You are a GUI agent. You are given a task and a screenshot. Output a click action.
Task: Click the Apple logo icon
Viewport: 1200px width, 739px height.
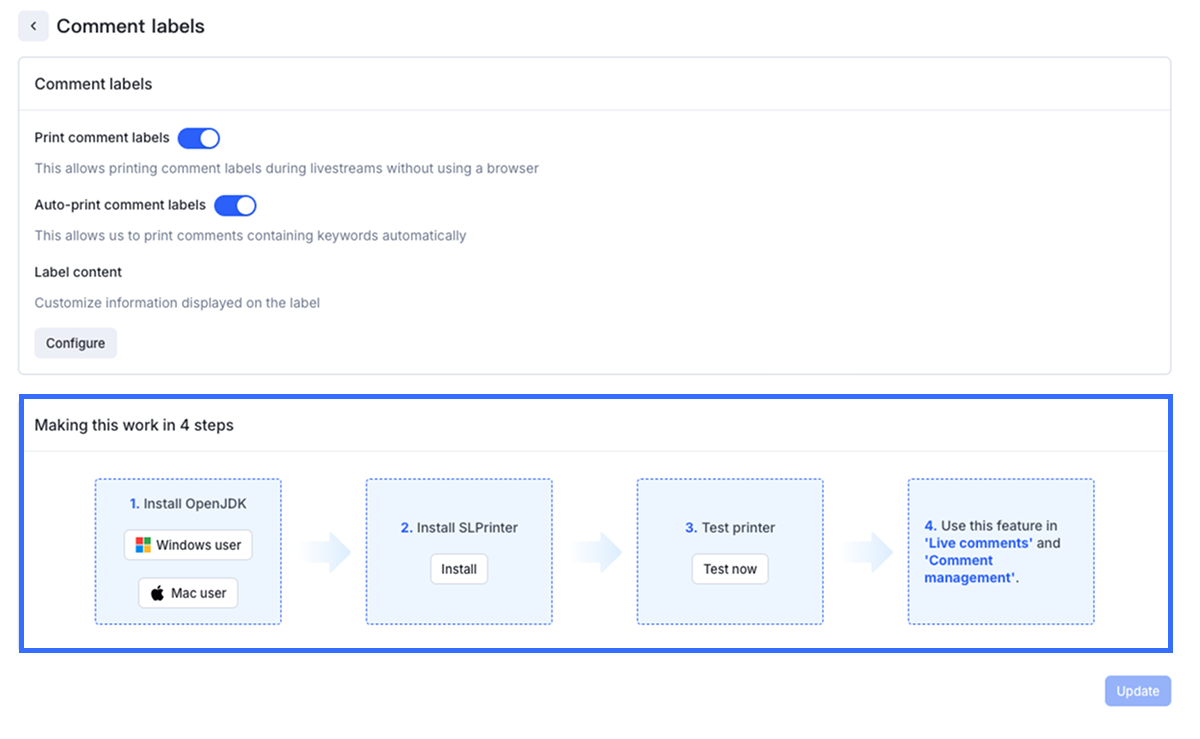[x=157, y=593]
